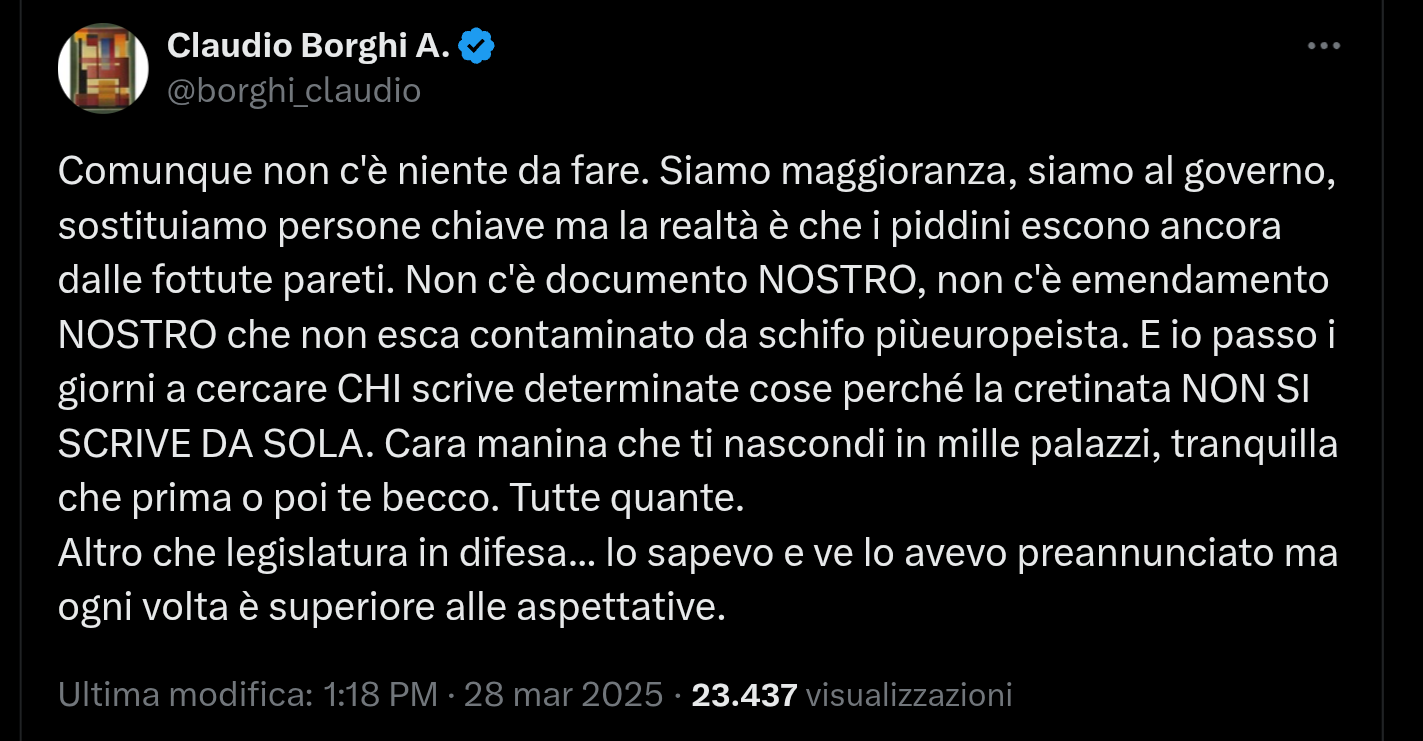Screen dimensions: 1423x741
Task: Click the dot separator before 23.437
Action: [x=675, y=693]
